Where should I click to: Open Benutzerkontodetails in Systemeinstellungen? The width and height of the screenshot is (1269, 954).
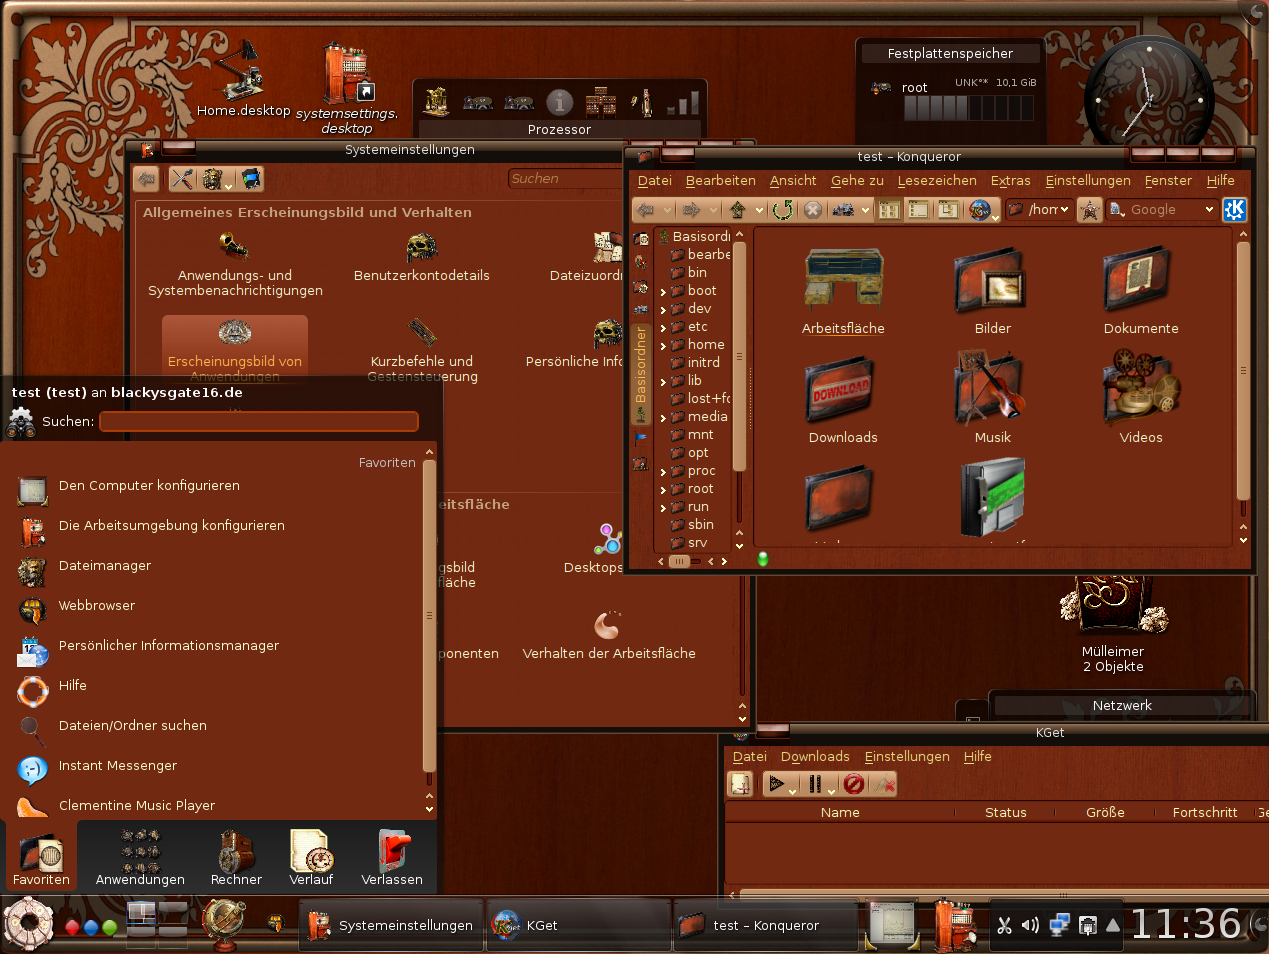click(x=421, y=258)
